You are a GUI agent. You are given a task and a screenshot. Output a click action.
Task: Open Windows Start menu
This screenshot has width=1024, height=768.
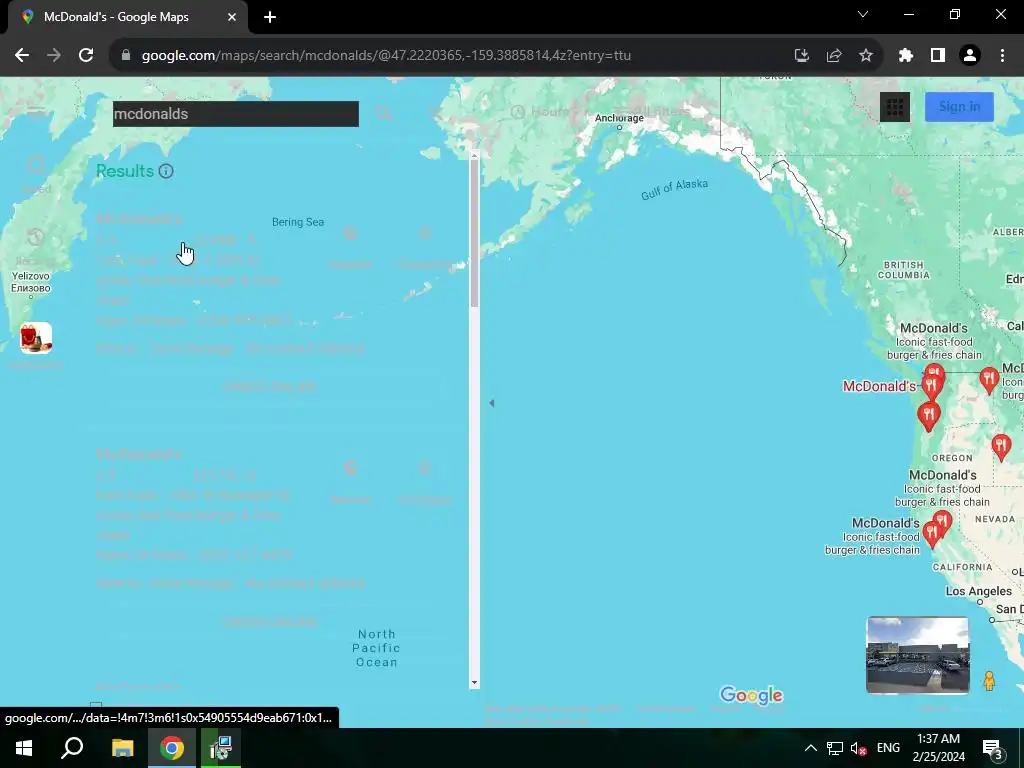point(24,748)
